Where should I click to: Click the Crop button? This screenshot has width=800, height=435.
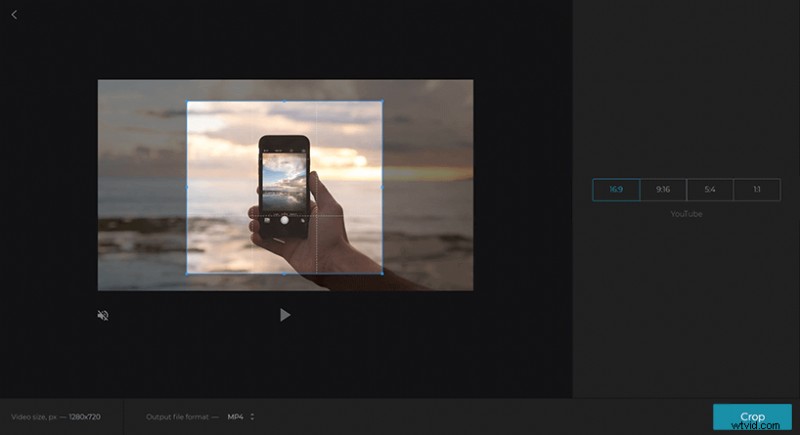coord(752,417)
